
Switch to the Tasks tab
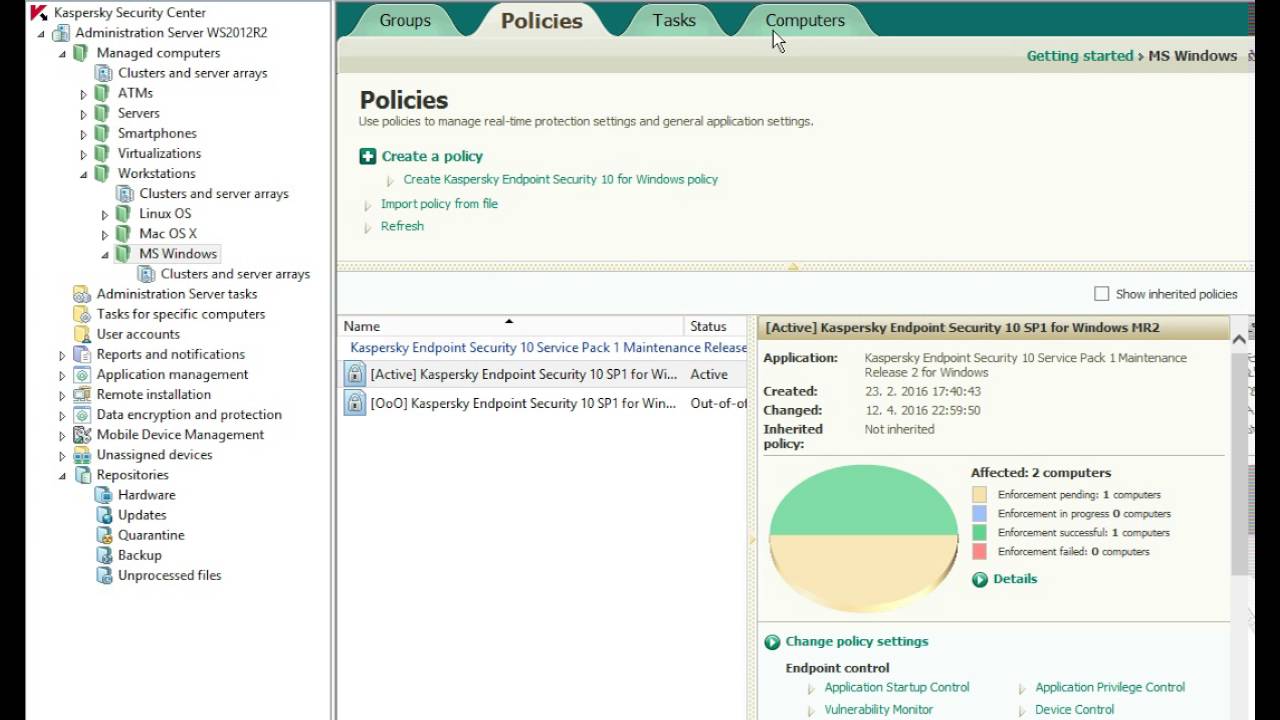click(674, 20)
